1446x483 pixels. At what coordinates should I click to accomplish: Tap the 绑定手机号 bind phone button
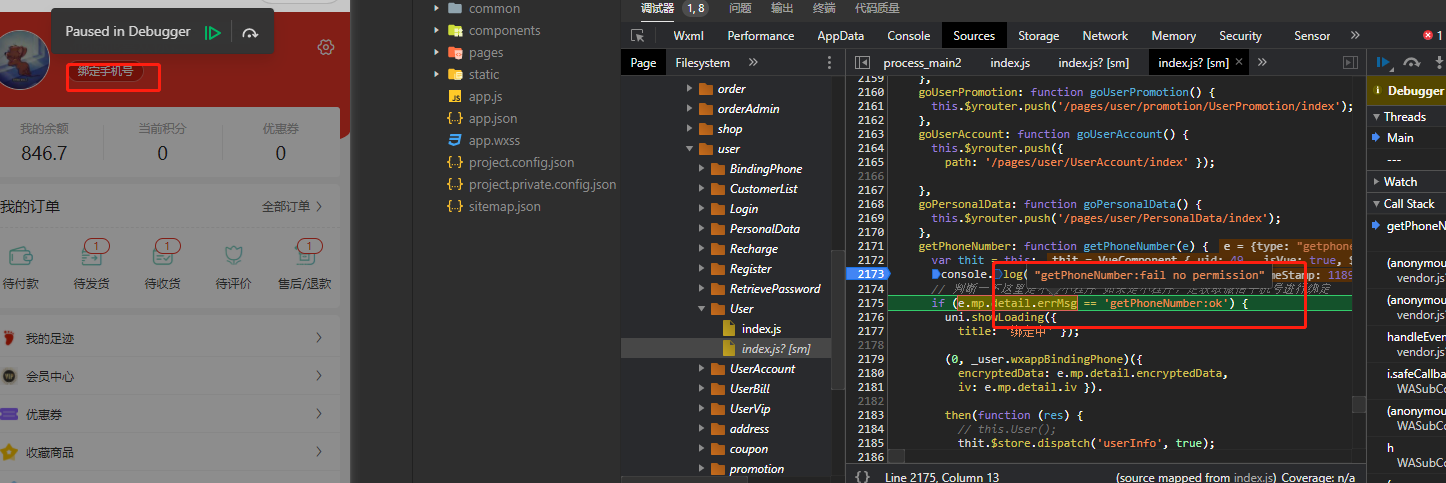pyautogui.click(x=106, y=71)
